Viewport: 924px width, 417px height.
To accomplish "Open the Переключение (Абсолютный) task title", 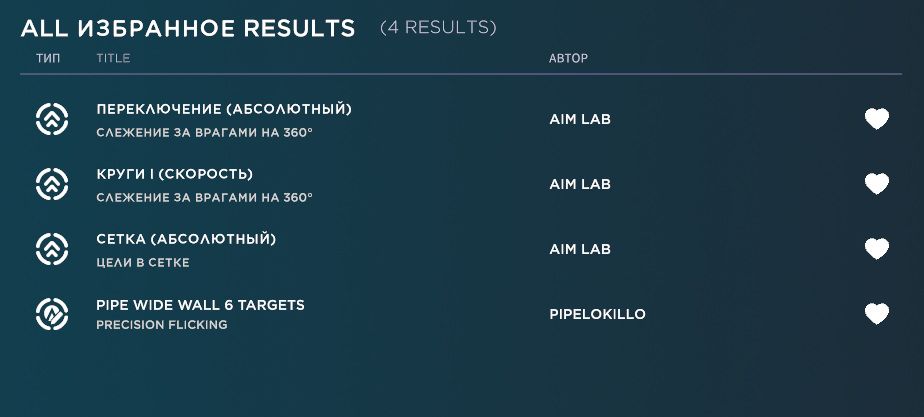I will coord(224,110).
